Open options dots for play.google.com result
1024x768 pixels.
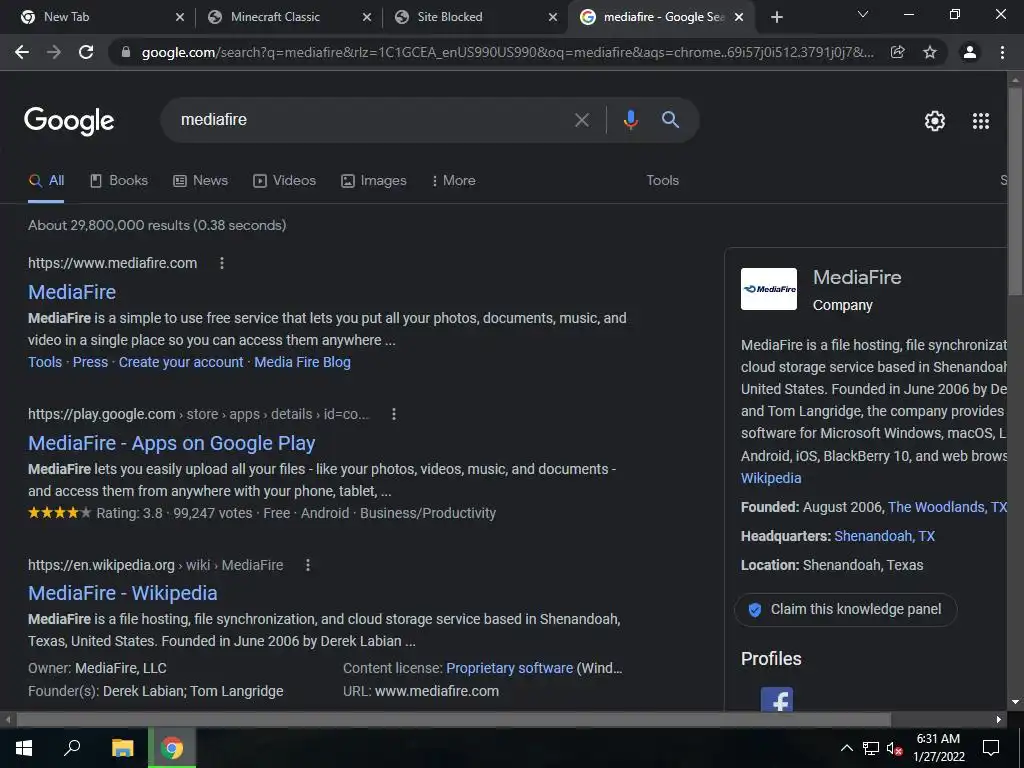pos(394,414)
